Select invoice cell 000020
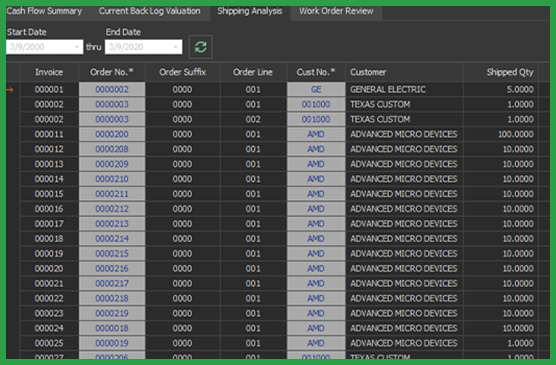This screenshot has width=556, height=365. 49,269
